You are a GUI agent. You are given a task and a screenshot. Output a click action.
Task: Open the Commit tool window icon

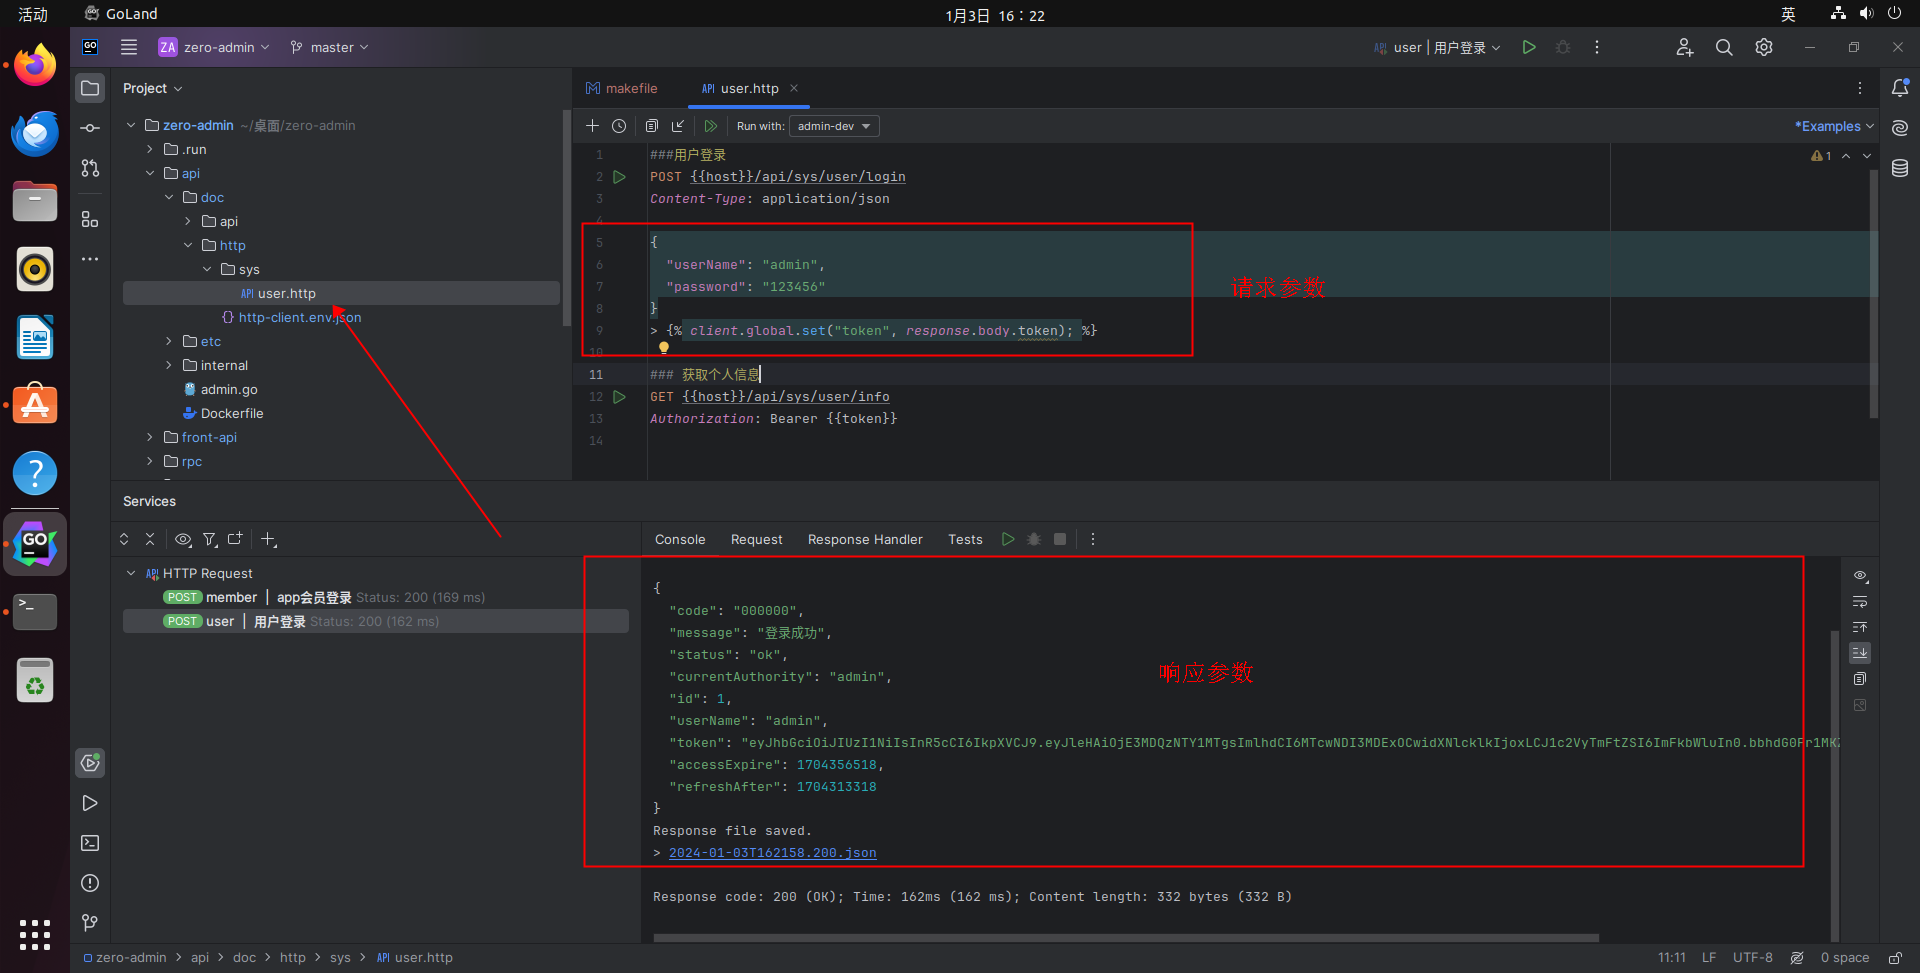[90, 128]
